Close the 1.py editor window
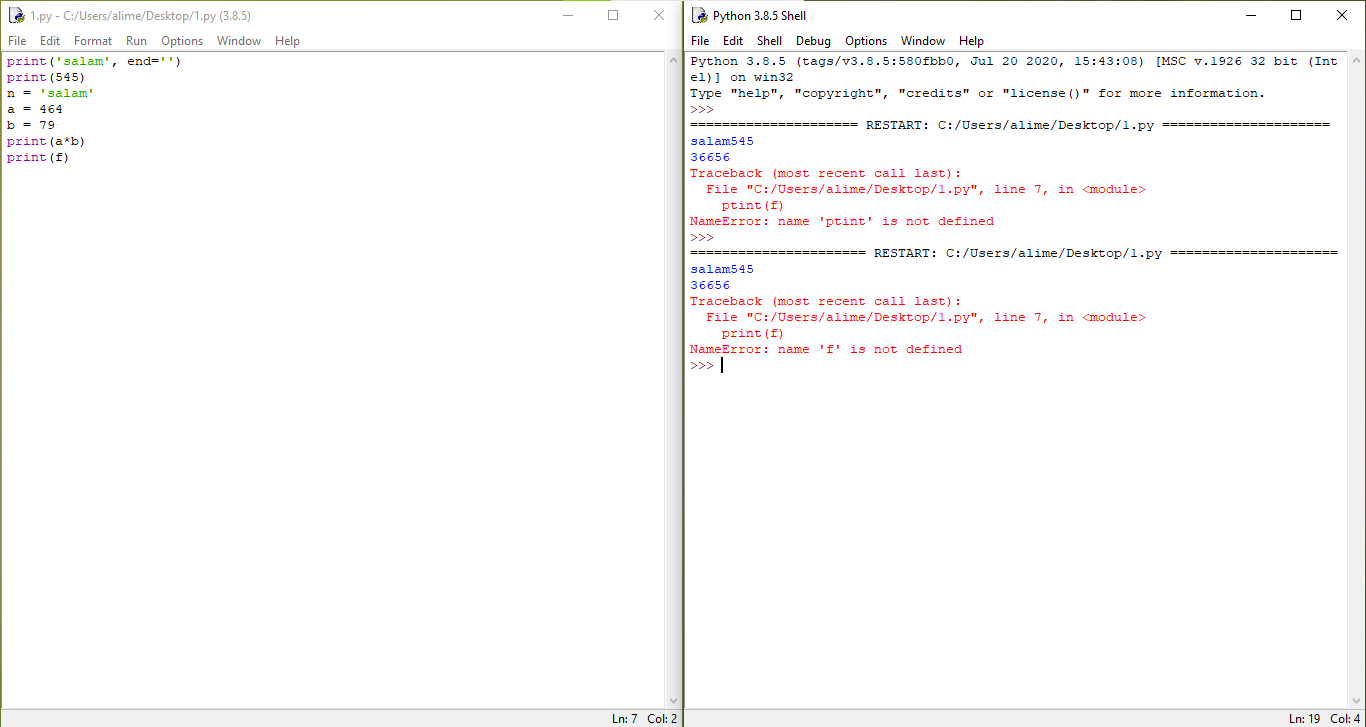Image resolution: width=1366 pixels, height=727 pixels. [659, 15]
